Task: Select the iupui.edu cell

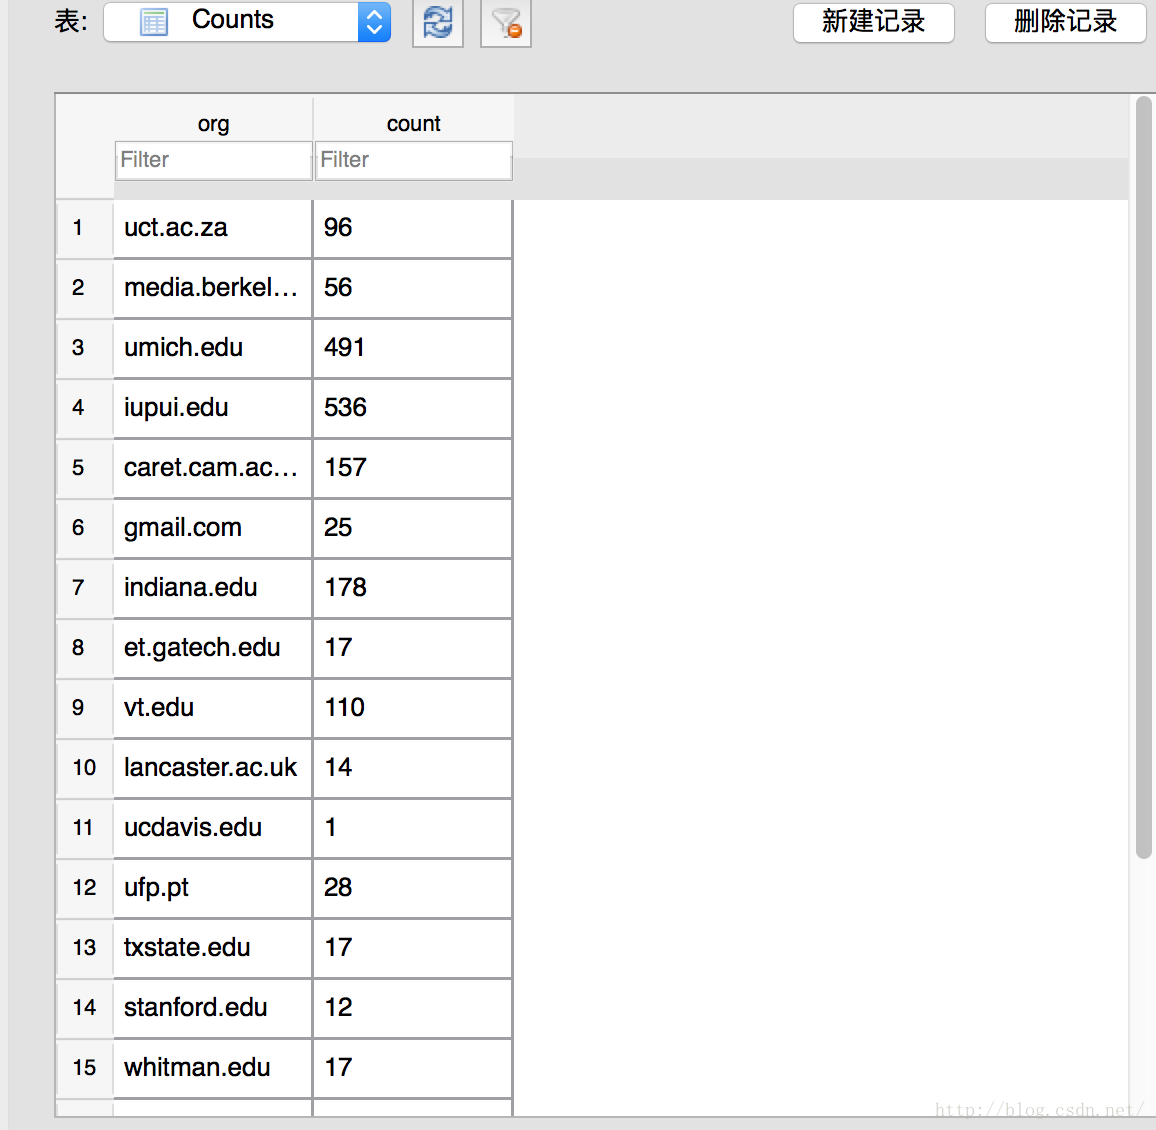Action: pyautogui.click(x=213, y=408)
